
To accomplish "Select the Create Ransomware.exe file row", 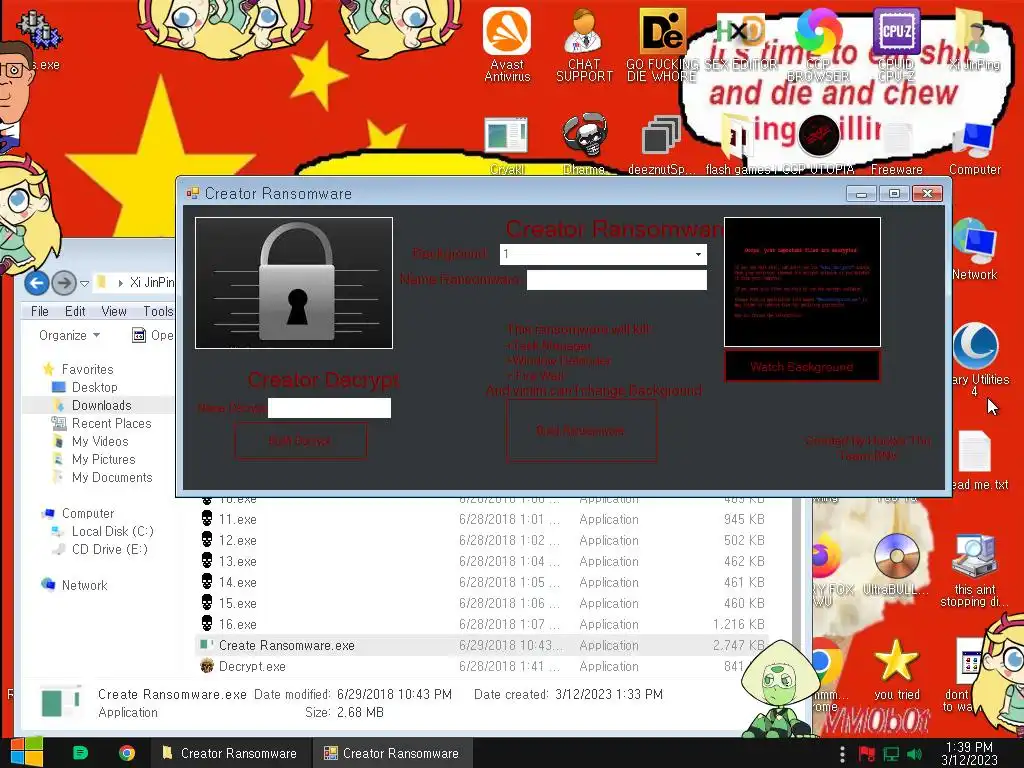I will (482, 645).
